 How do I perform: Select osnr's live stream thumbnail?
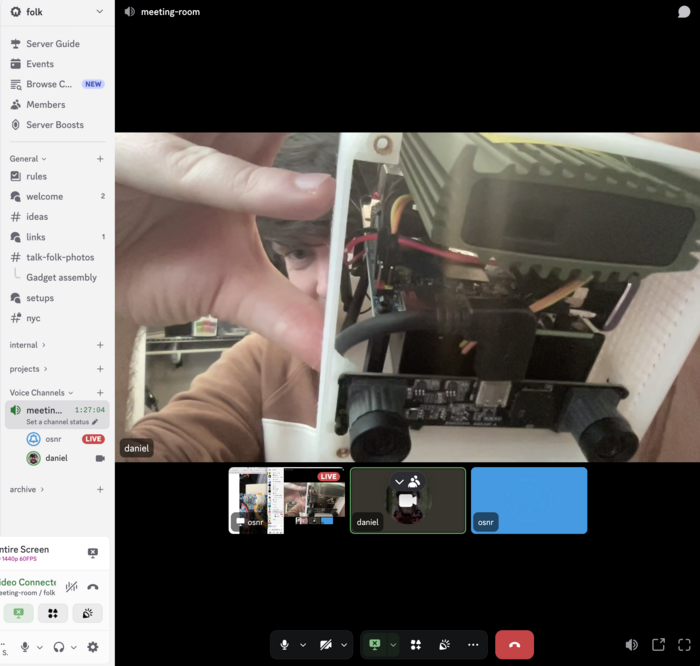coord(286,500)
